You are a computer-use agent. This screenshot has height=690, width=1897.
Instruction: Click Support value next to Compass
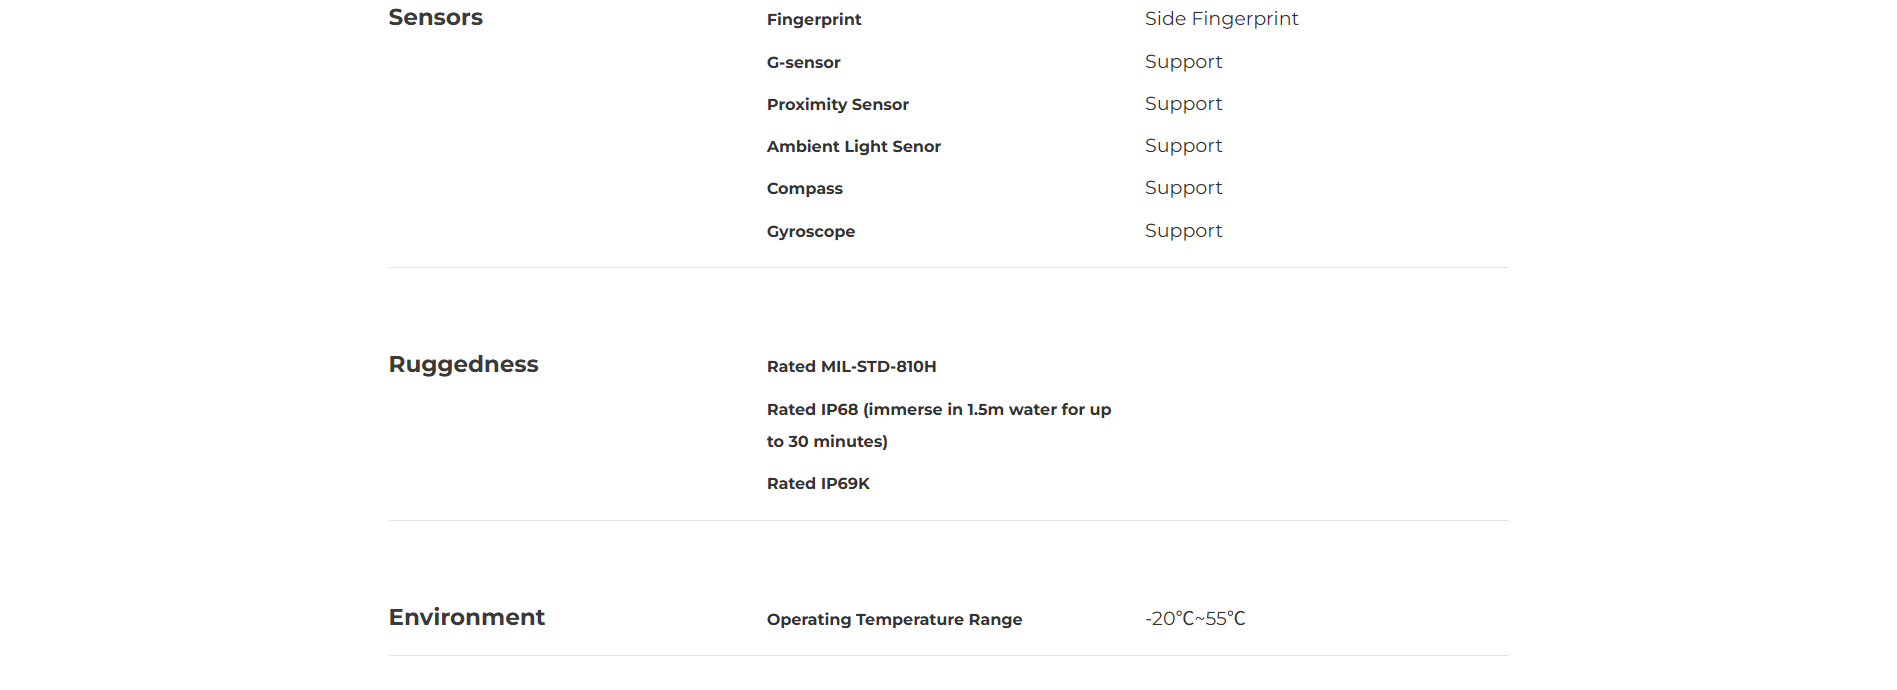point(1183,188)
